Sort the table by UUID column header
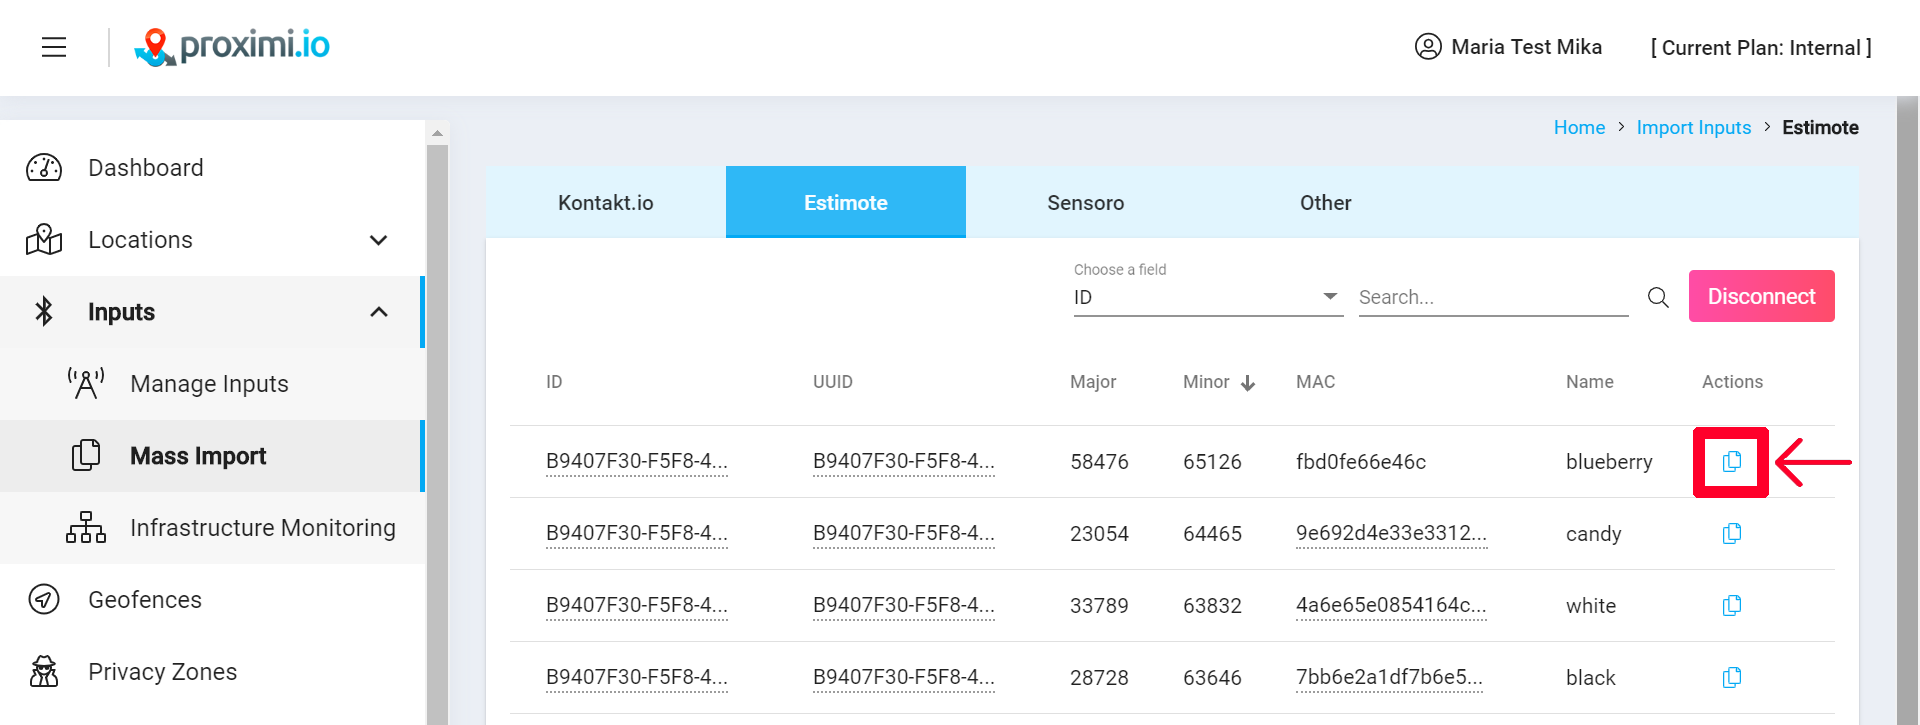Image resolution: width=1920 pixels, height=725 pixels. (x=833, y=382)
